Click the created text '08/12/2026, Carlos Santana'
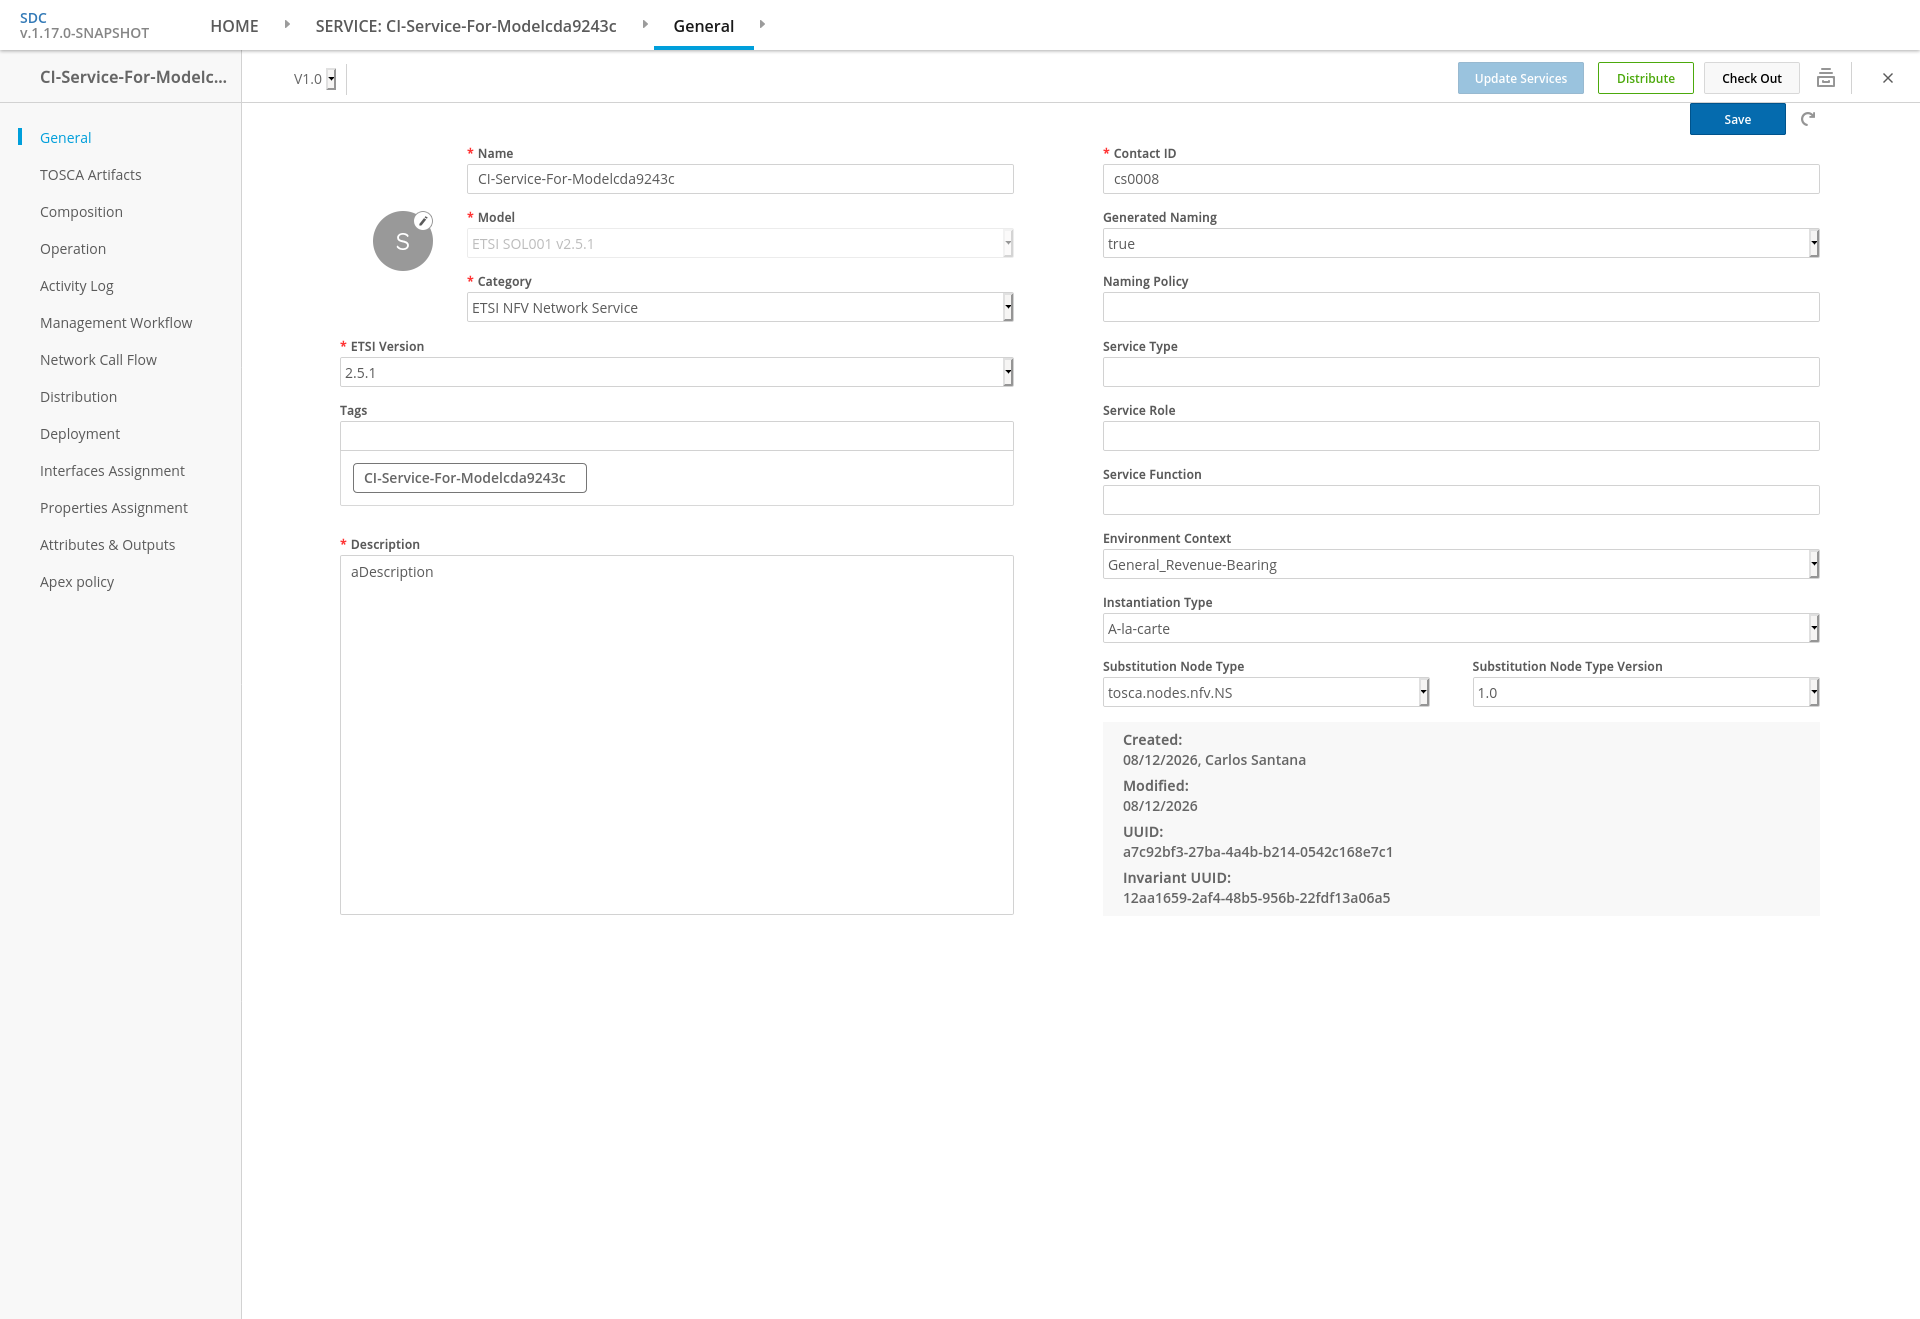This screenshot has height=1319, width=1920. (x=1214, y=760)
